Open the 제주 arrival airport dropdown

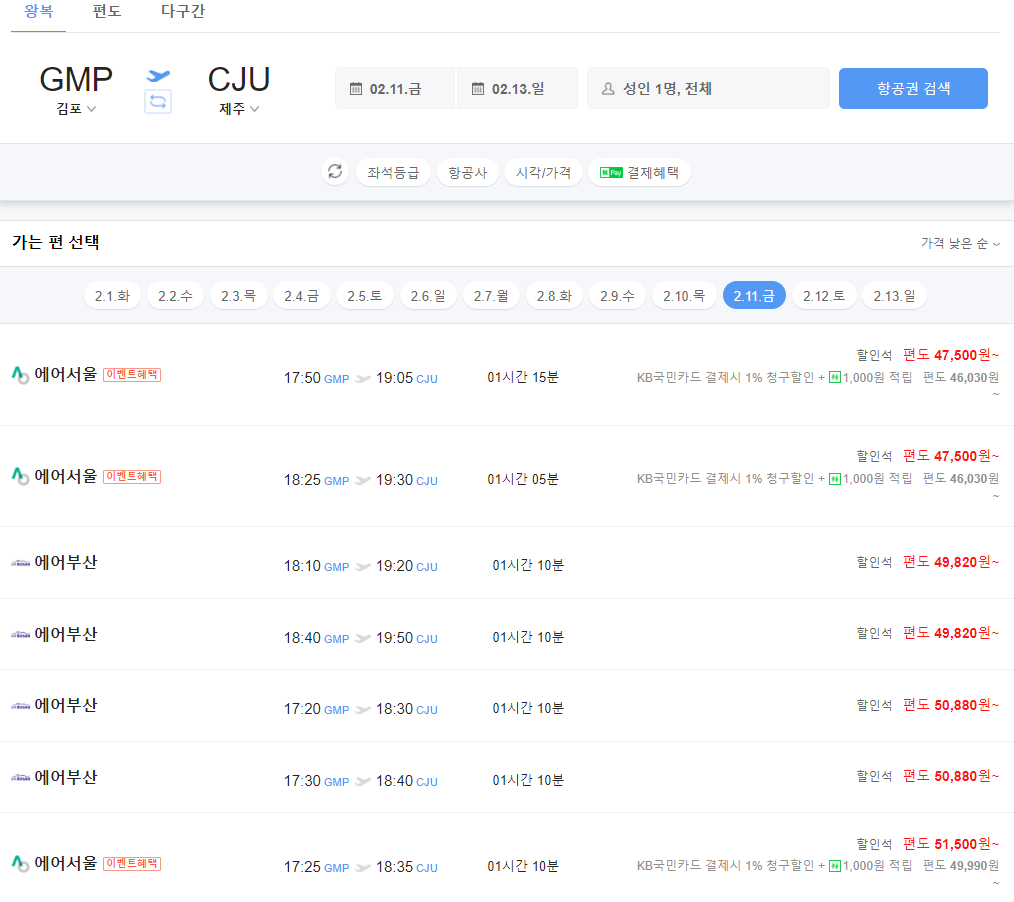tap(239, 109)
